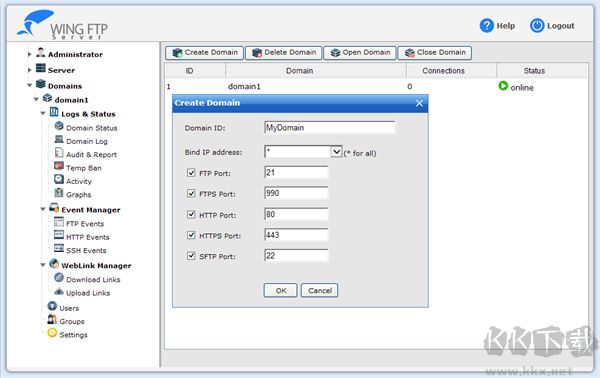Click OK in Create Domain dialog
This screenshot has width=600, height=378.
click(280, 290)
